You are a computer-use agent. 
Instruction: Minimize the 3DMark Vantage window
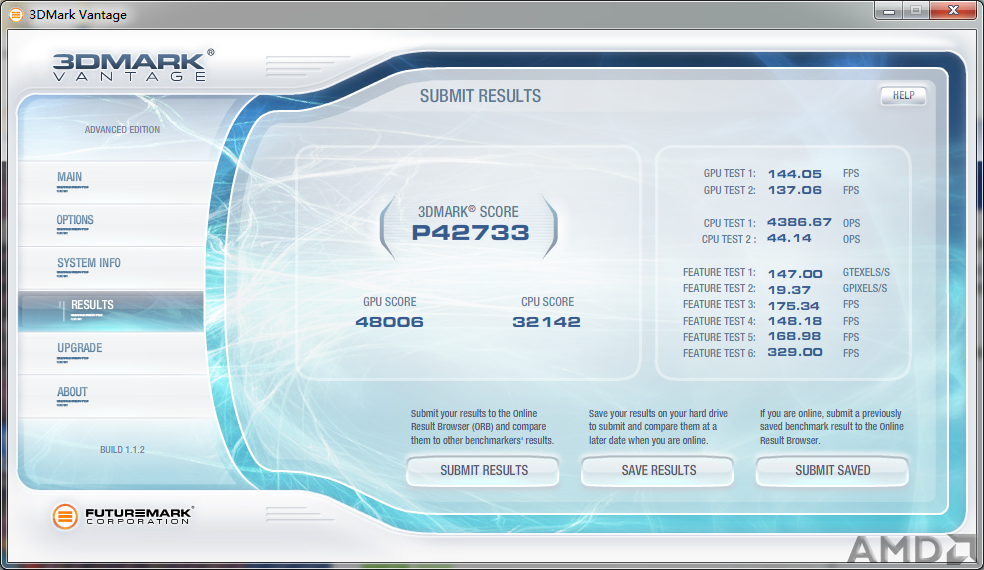889,11
